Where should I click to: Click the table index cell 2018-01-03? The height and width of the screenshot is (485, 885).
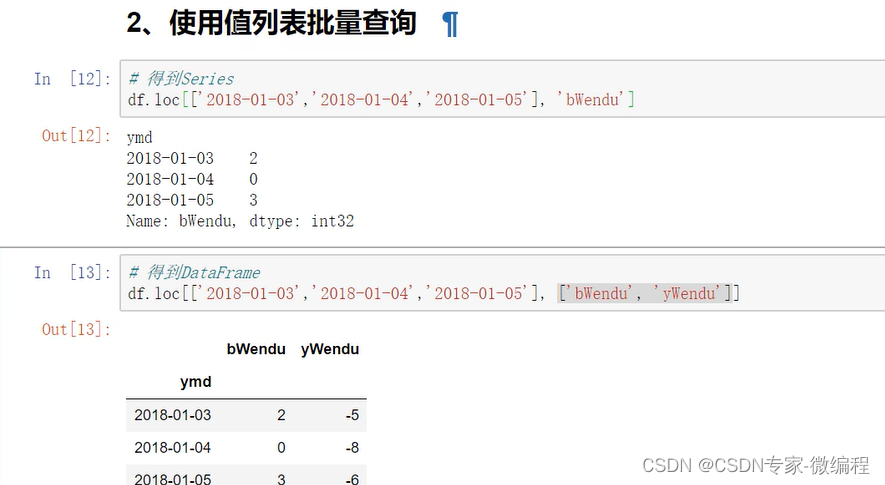(173, 415)
